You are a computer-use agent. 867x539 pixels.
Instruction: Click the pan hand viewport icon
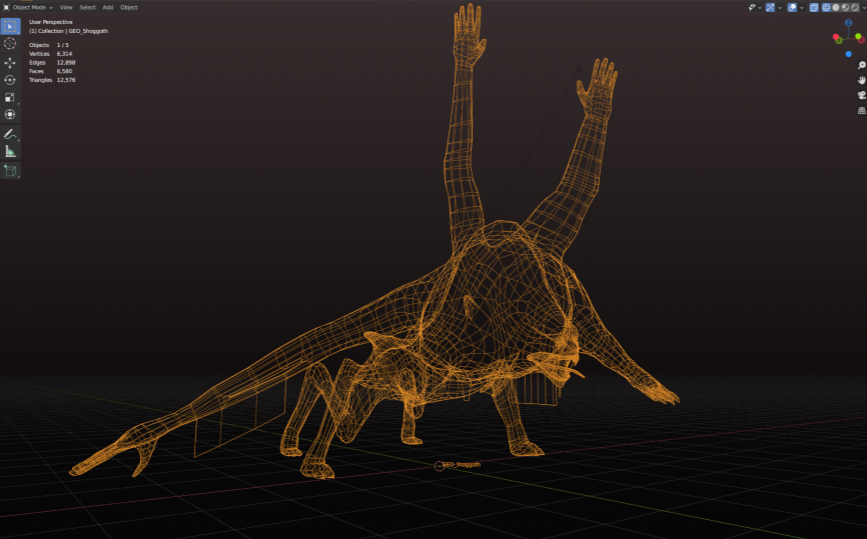(861, 80)
